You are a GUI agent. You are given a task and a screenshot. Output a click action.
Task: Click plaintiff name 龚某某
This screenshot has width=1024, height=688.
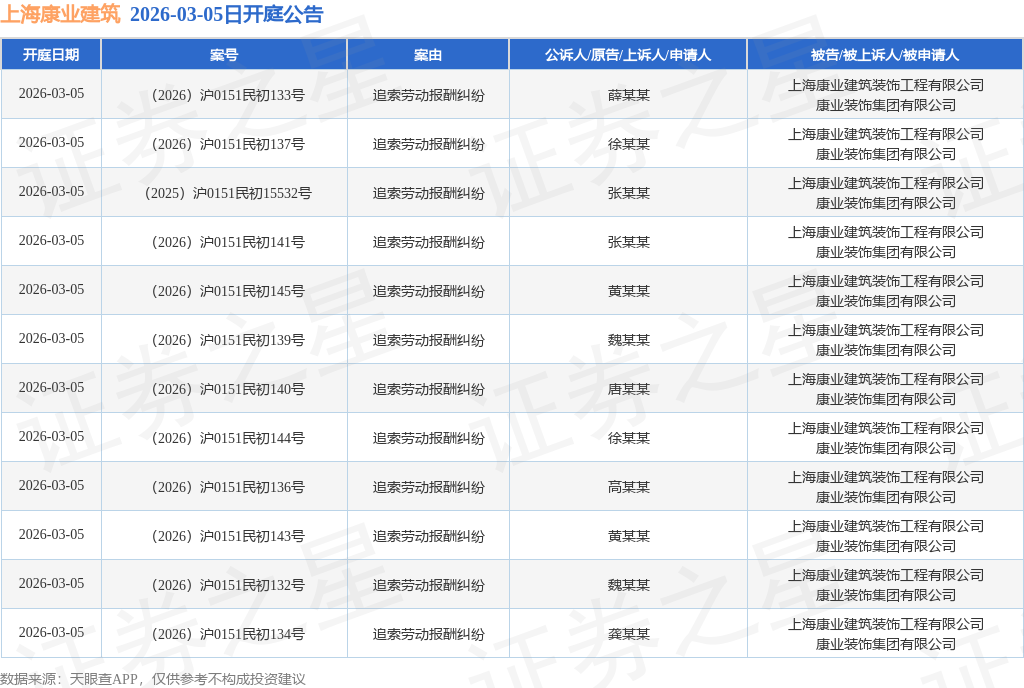[x=628, y=634]
